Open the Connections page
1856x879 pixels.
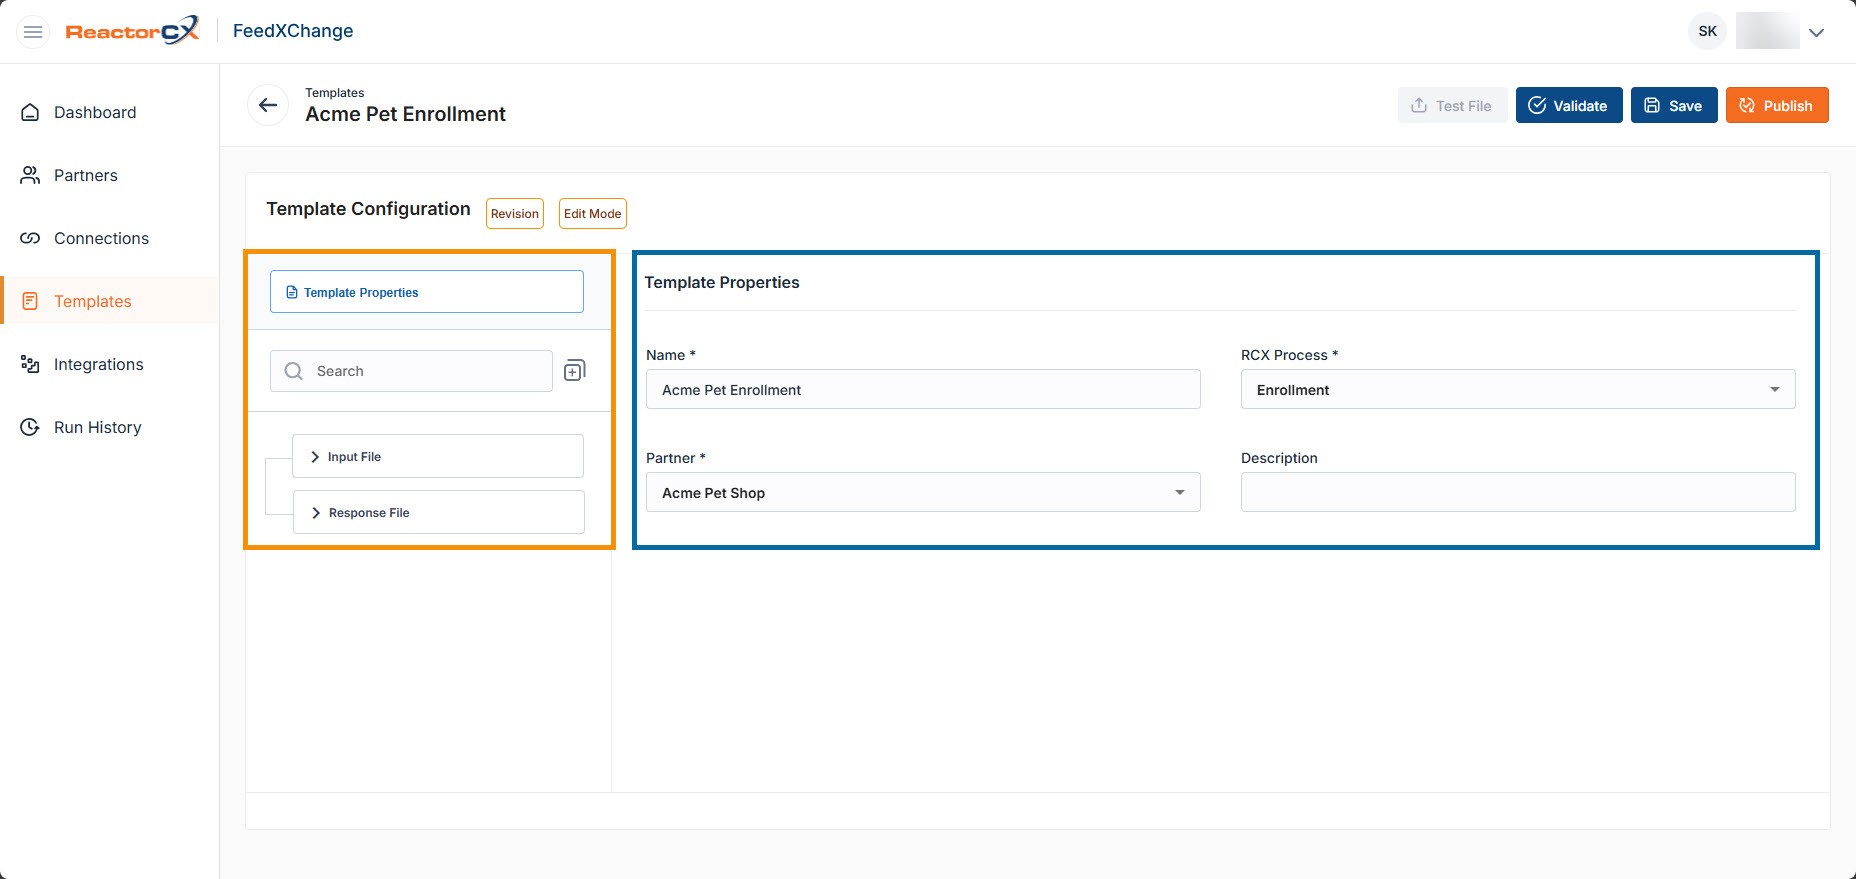tap(101, 239)
